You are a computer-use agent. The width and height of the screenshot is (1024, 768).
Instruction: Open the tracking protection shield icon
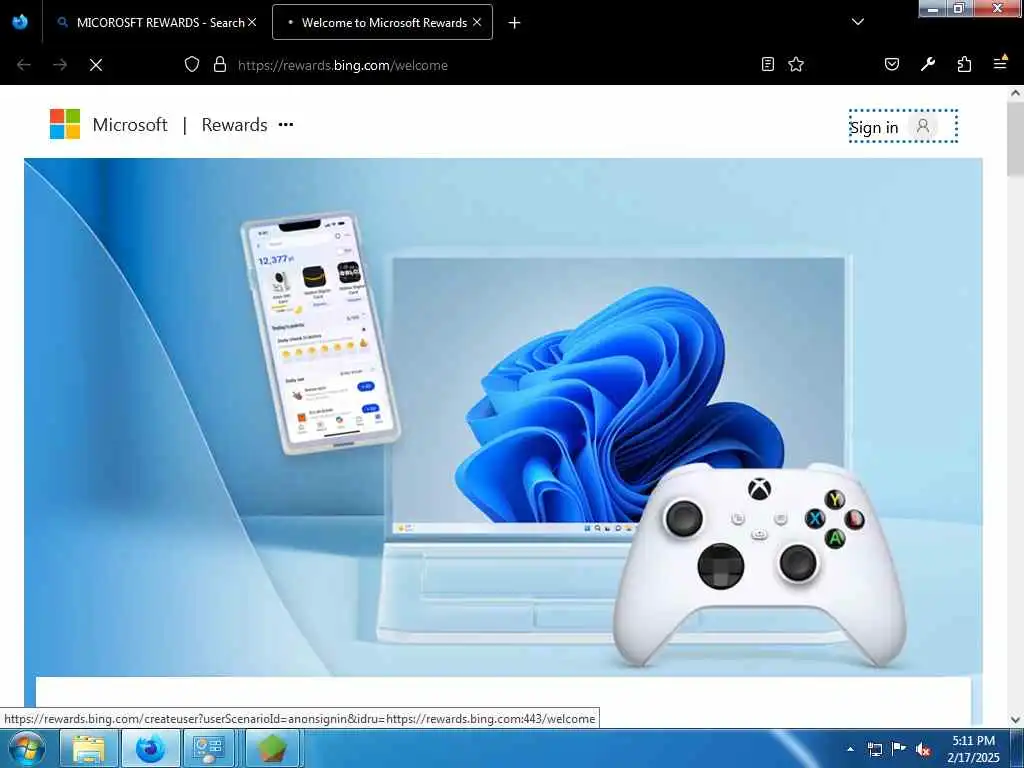pos(191,64)
